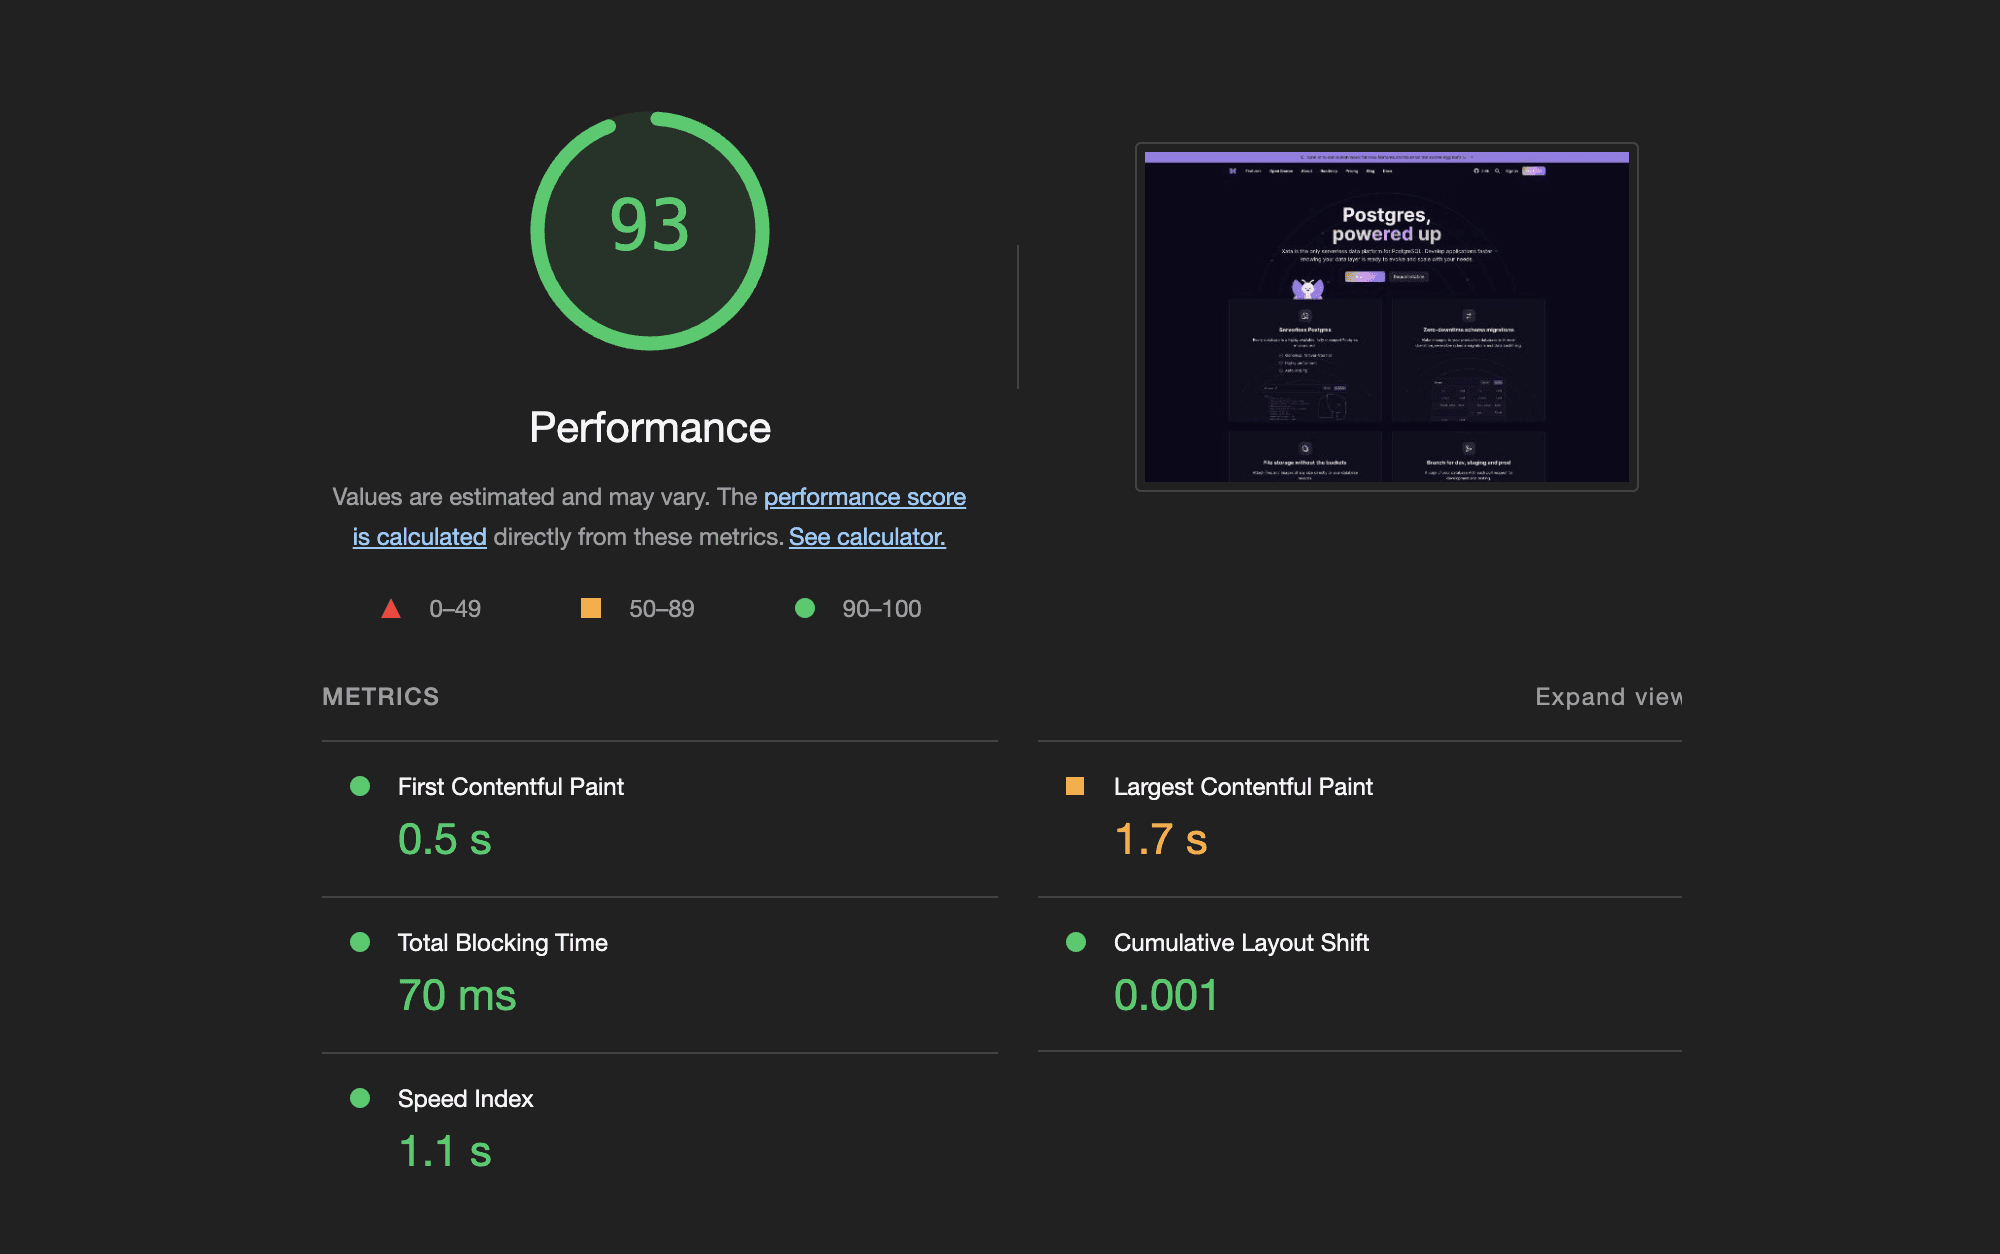2000x1254 pixels.
Task: Click the 90–100 legend label
Action: pyautogui.click(x=881, y=608)
